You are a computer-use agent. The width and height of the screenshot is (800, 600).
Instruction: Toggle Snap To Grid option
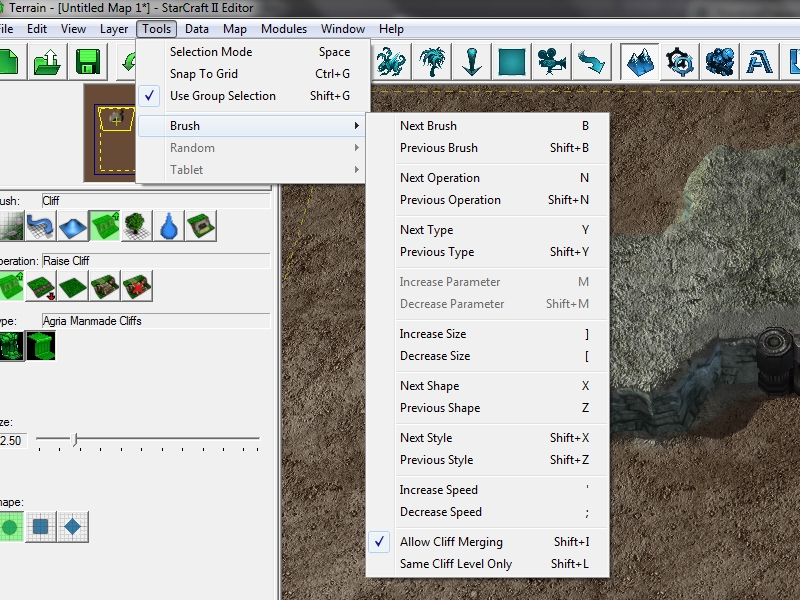(x=251, y=74)
